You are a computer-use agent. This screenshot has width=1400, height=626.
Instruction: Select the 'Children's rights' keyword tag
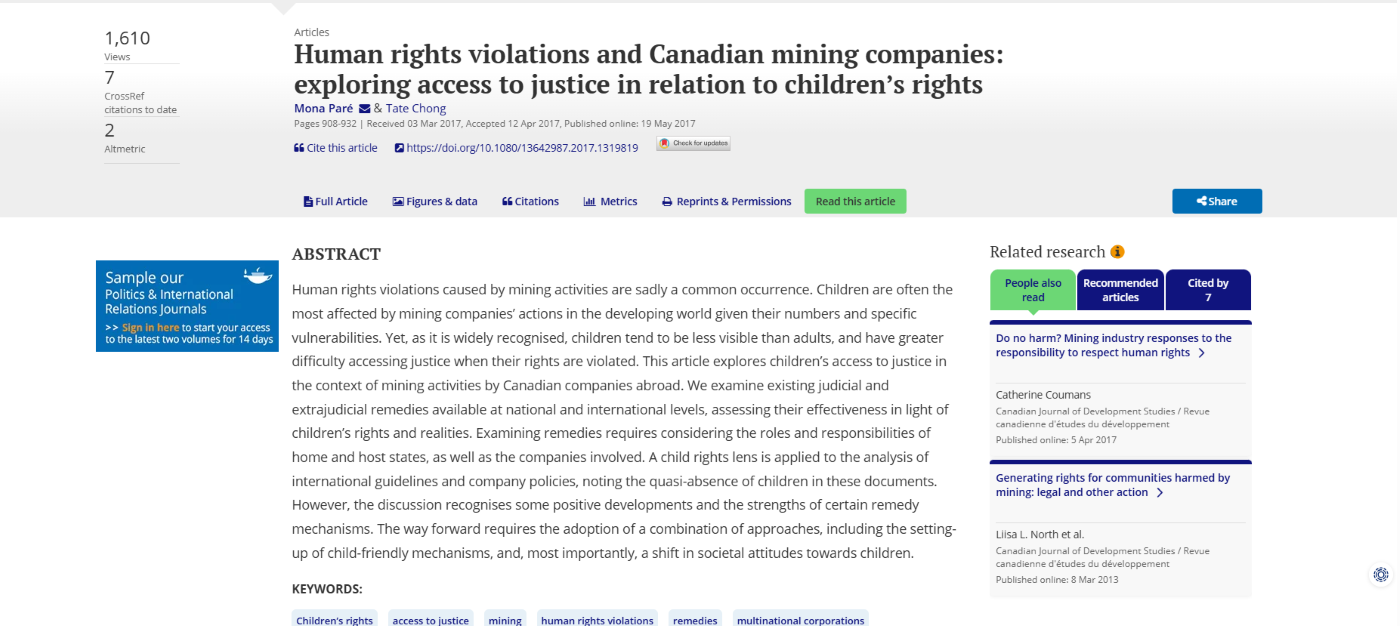click(334, 620)
